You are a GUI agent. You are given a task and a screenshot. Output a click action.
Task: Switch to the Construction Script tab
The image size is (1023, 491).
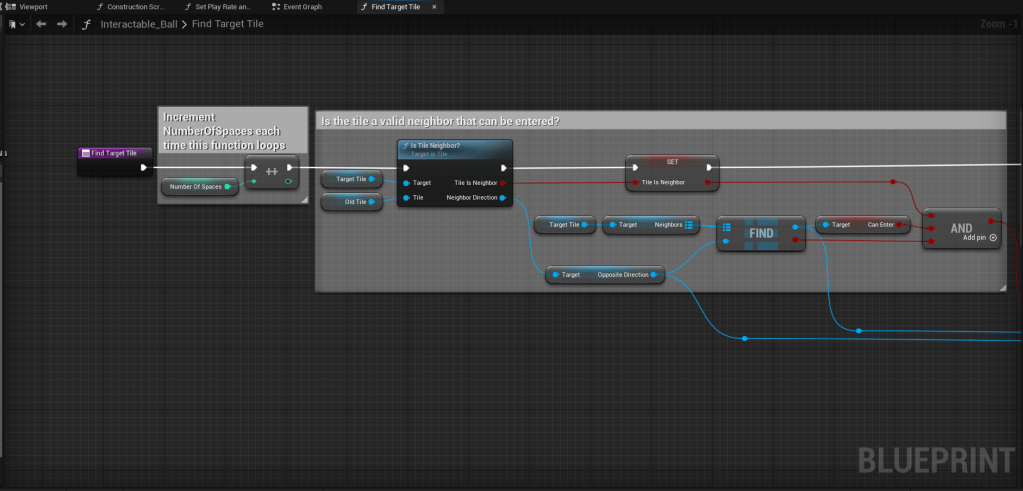click(136, 6)
